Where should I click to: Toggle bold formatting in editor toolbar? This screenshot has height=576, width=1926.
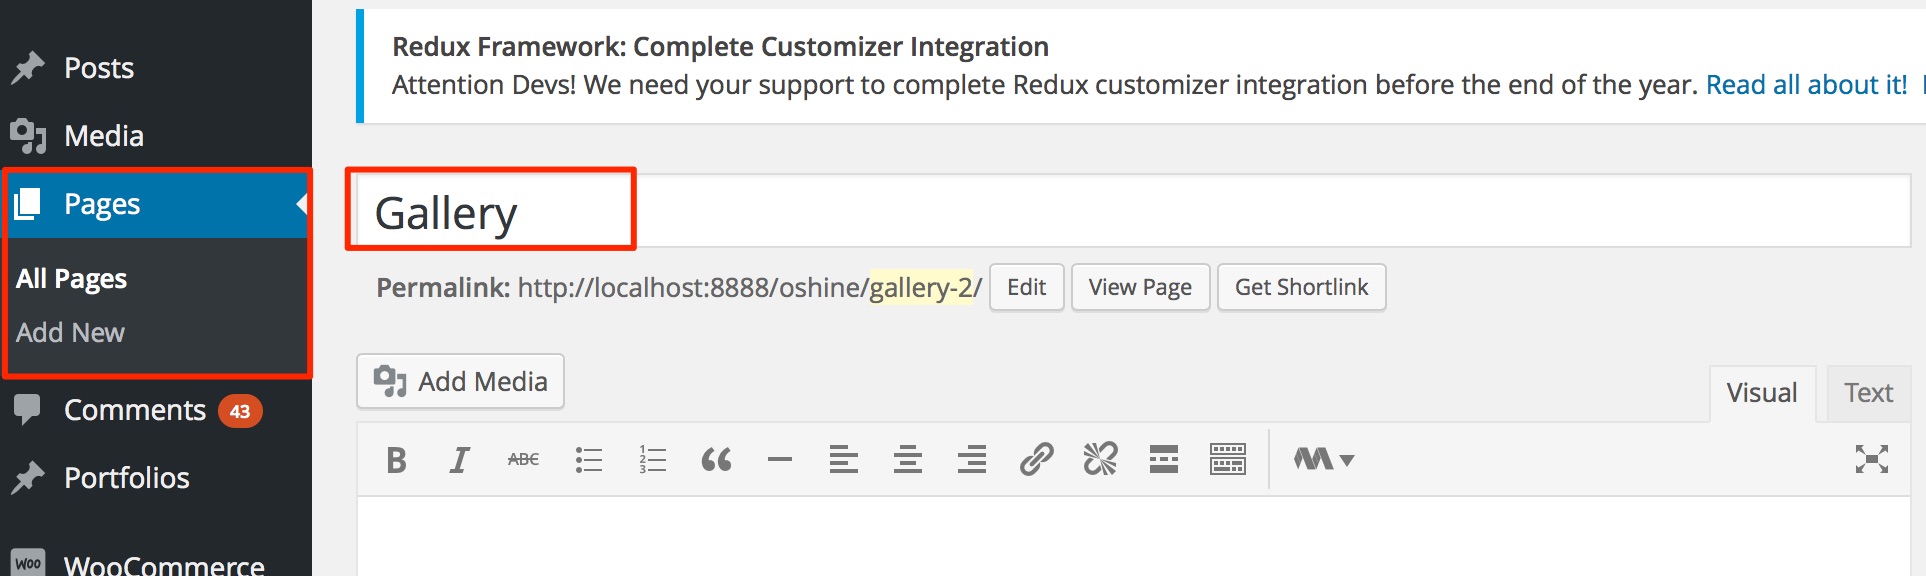(396, 460)
